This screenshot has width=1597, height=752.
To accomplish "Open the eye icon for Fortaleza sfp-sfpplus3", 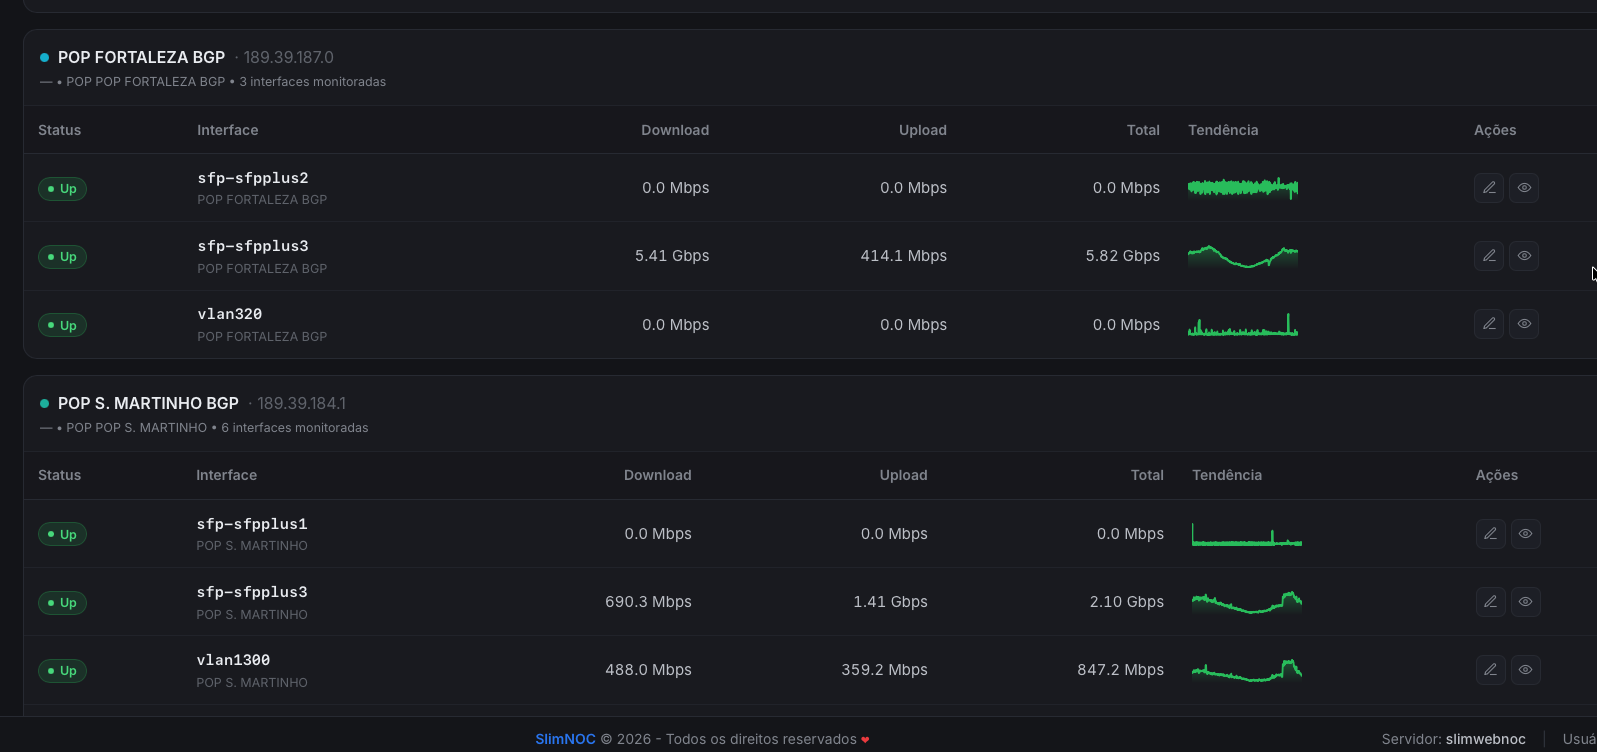I will point(1524,256).
